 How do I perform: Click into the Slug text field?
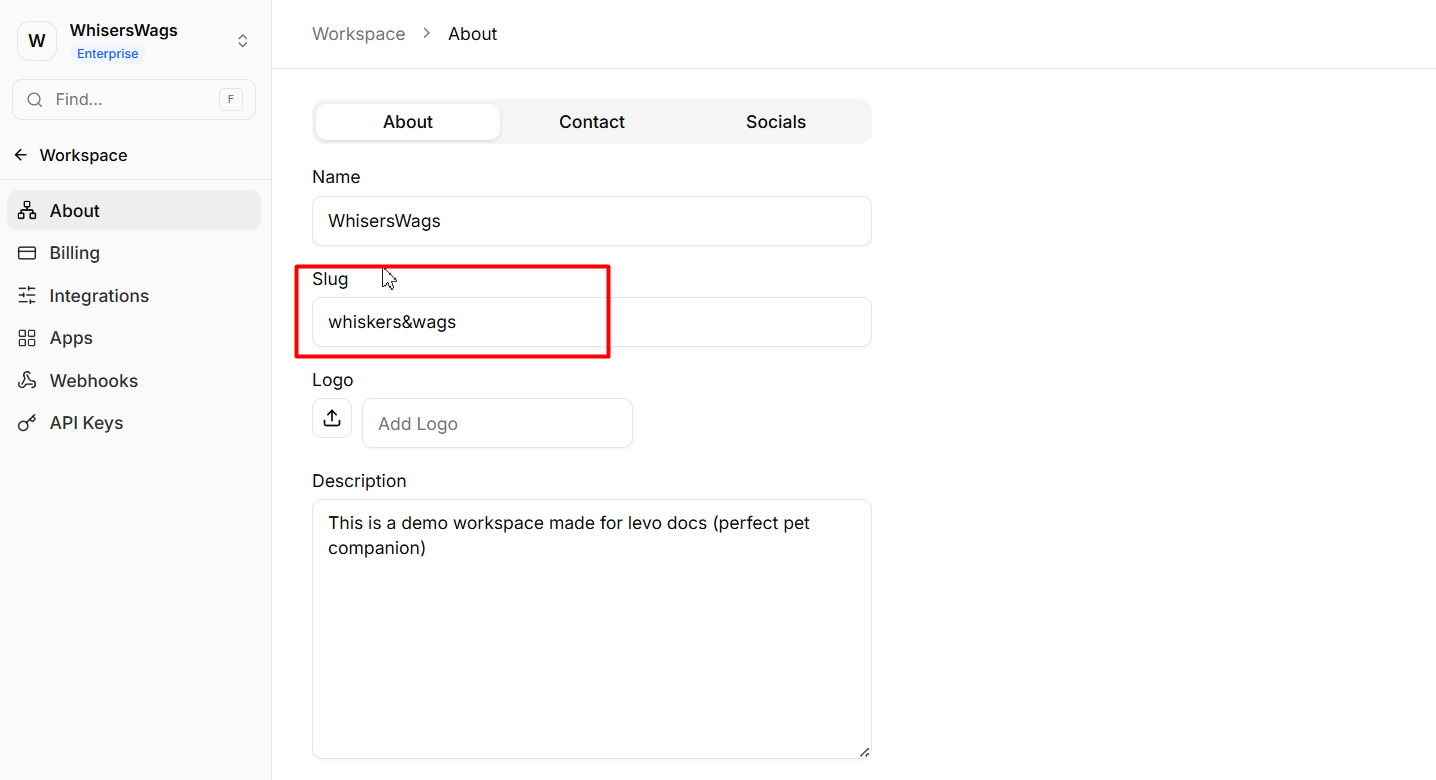591,322
